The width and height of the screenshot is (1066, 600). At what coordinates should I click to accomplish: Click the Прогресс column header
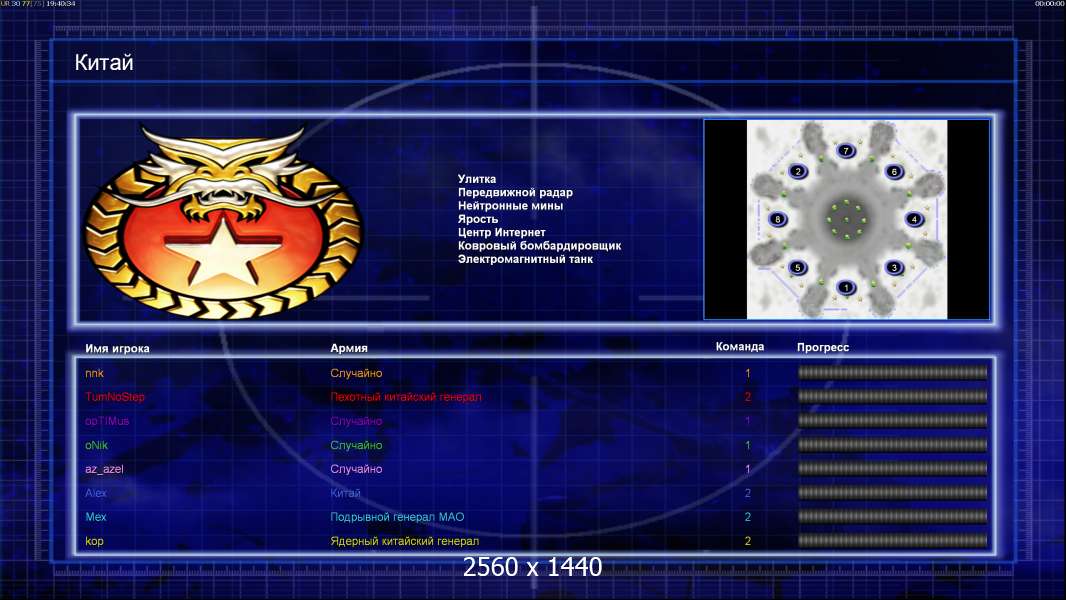[823, 347]
